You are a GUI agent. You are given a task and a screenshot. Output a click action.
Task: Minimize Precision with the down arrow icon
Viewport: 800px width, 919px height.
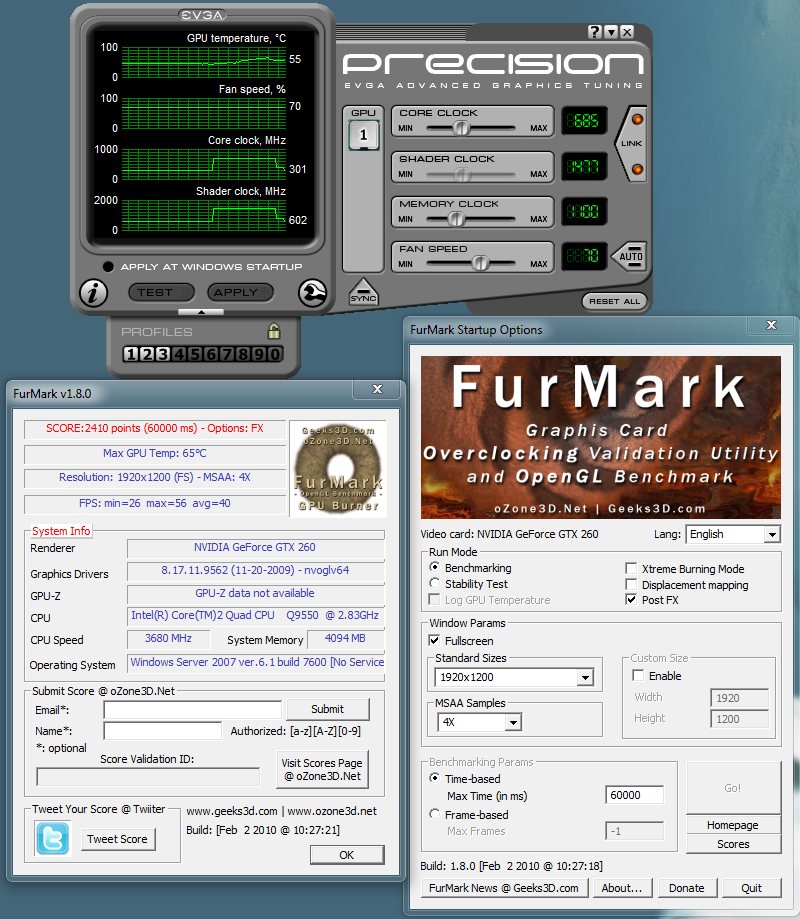pyautogui.click(x=611, y=32)
